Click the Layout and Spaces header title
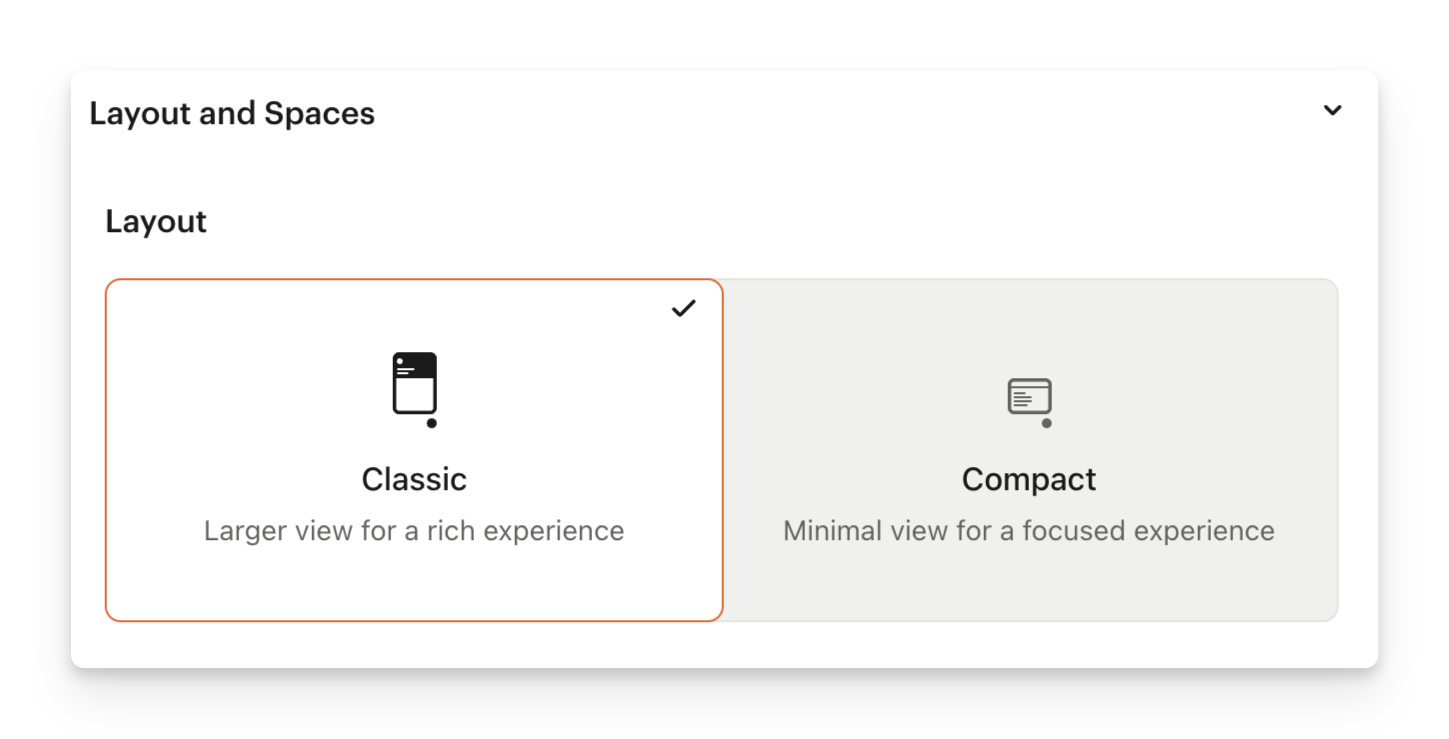 232,114
